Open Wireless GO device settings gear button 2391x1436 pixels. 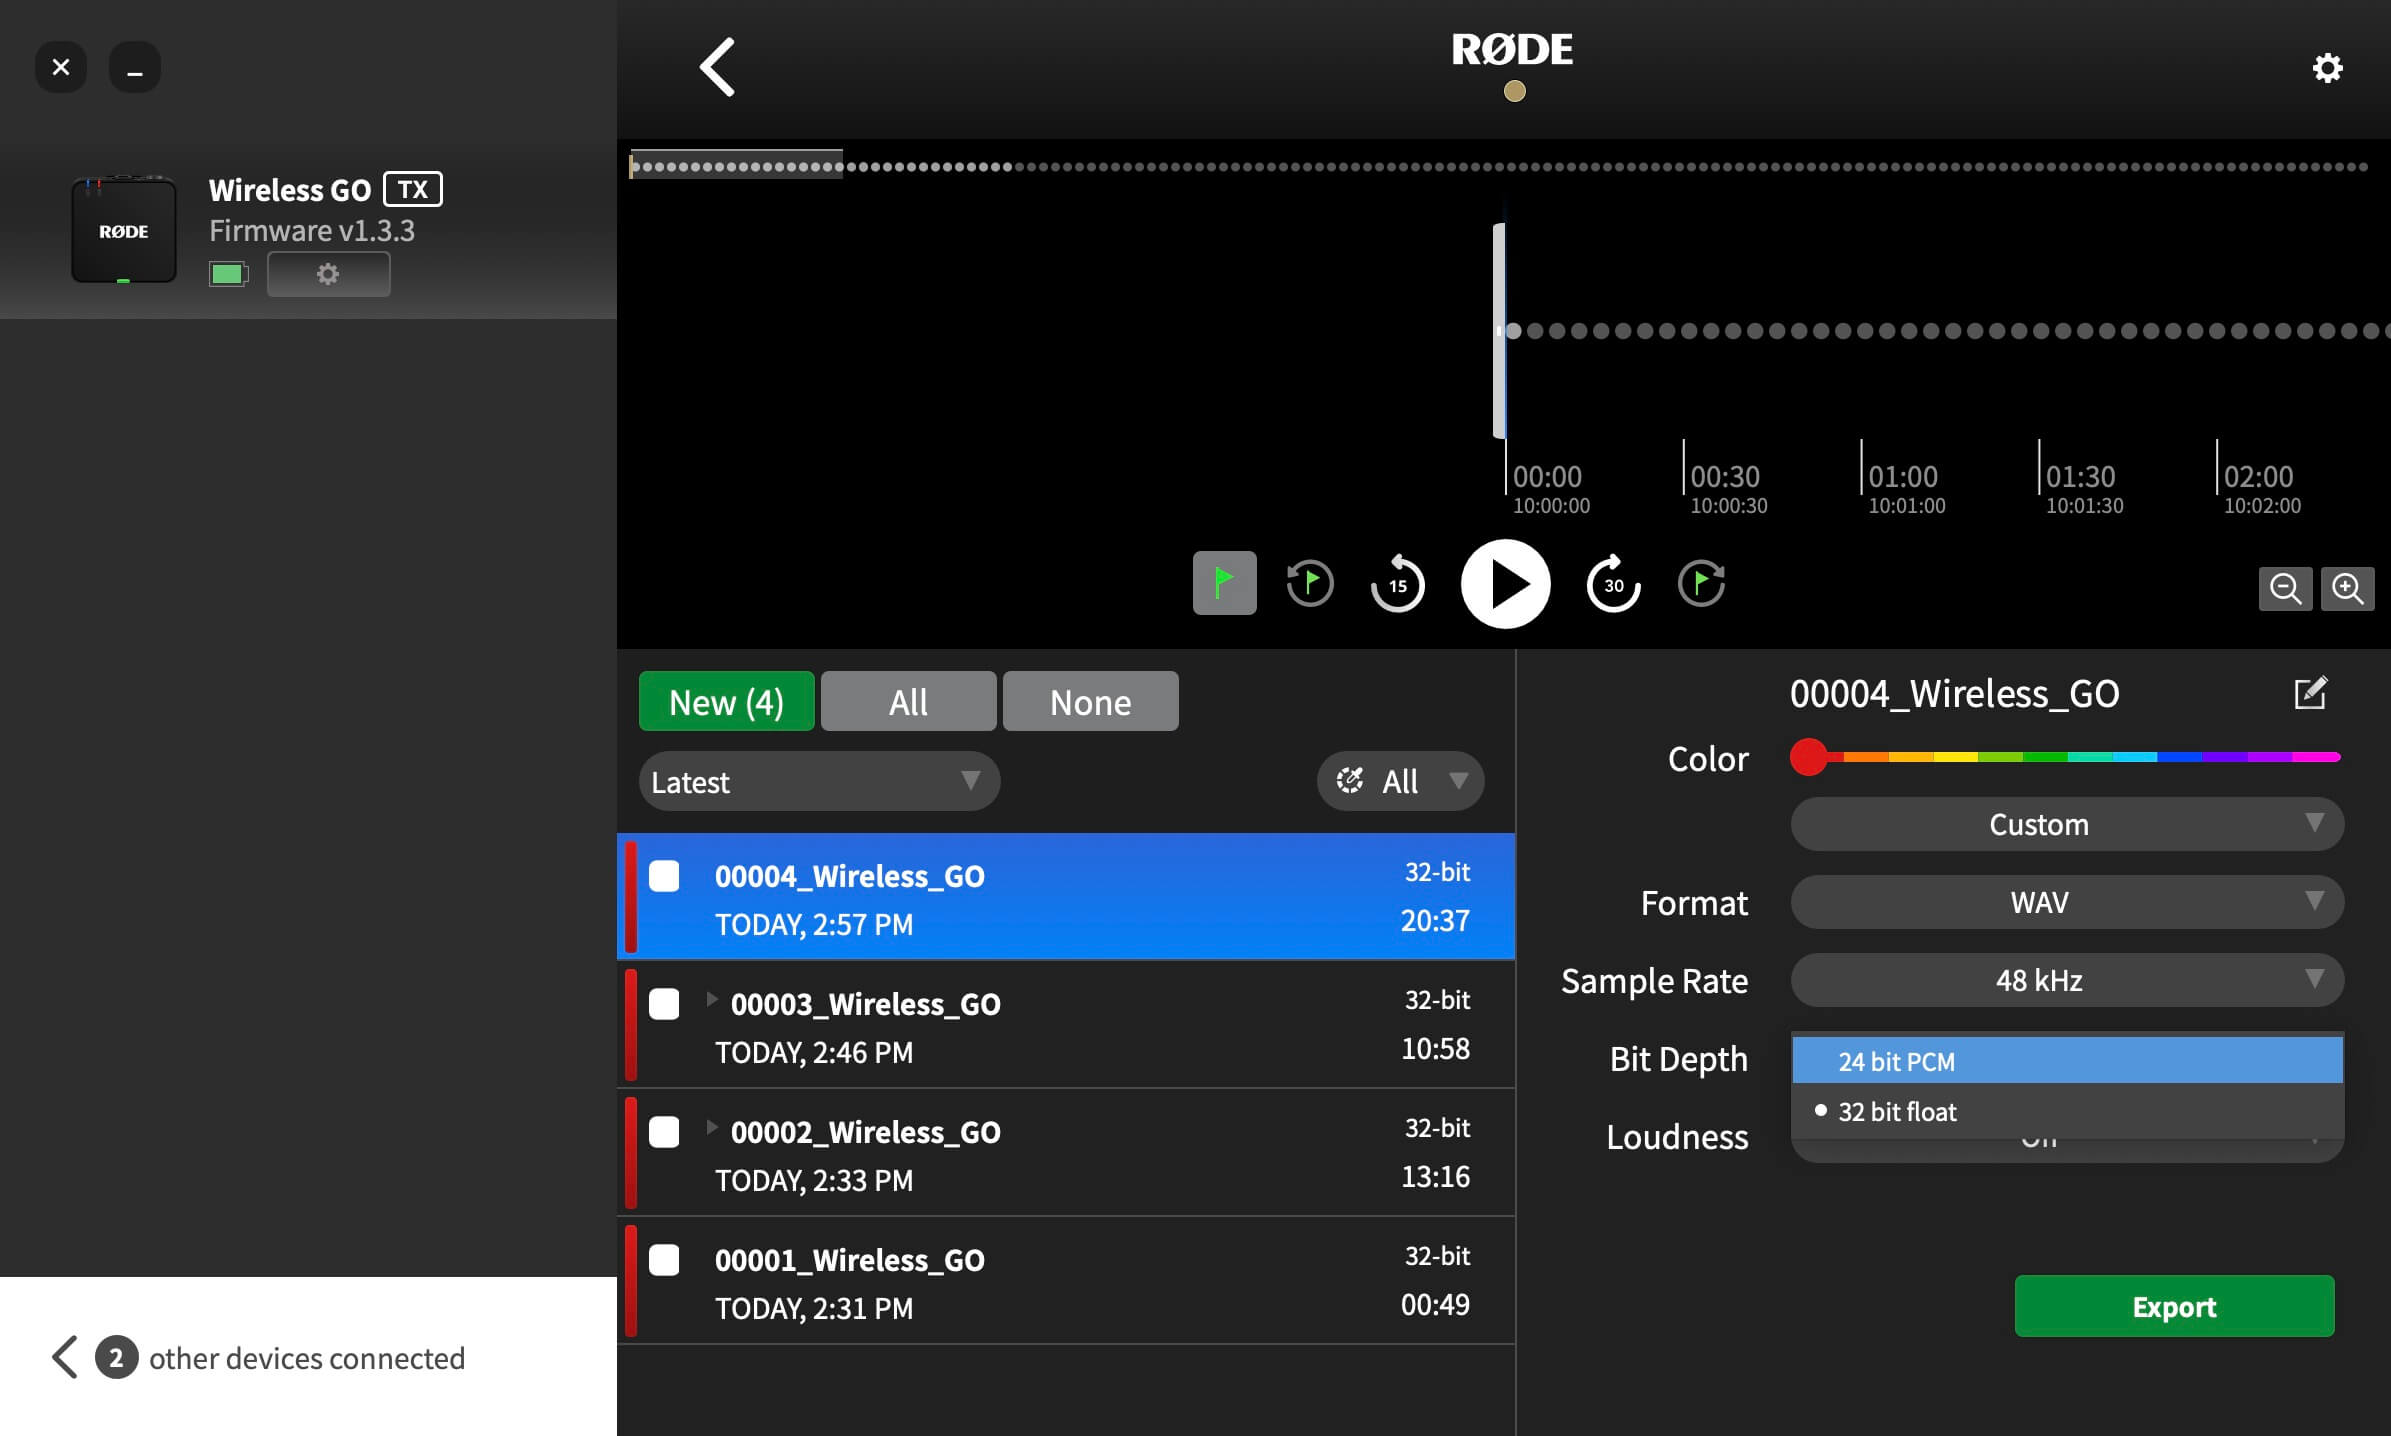click(328, 274)
